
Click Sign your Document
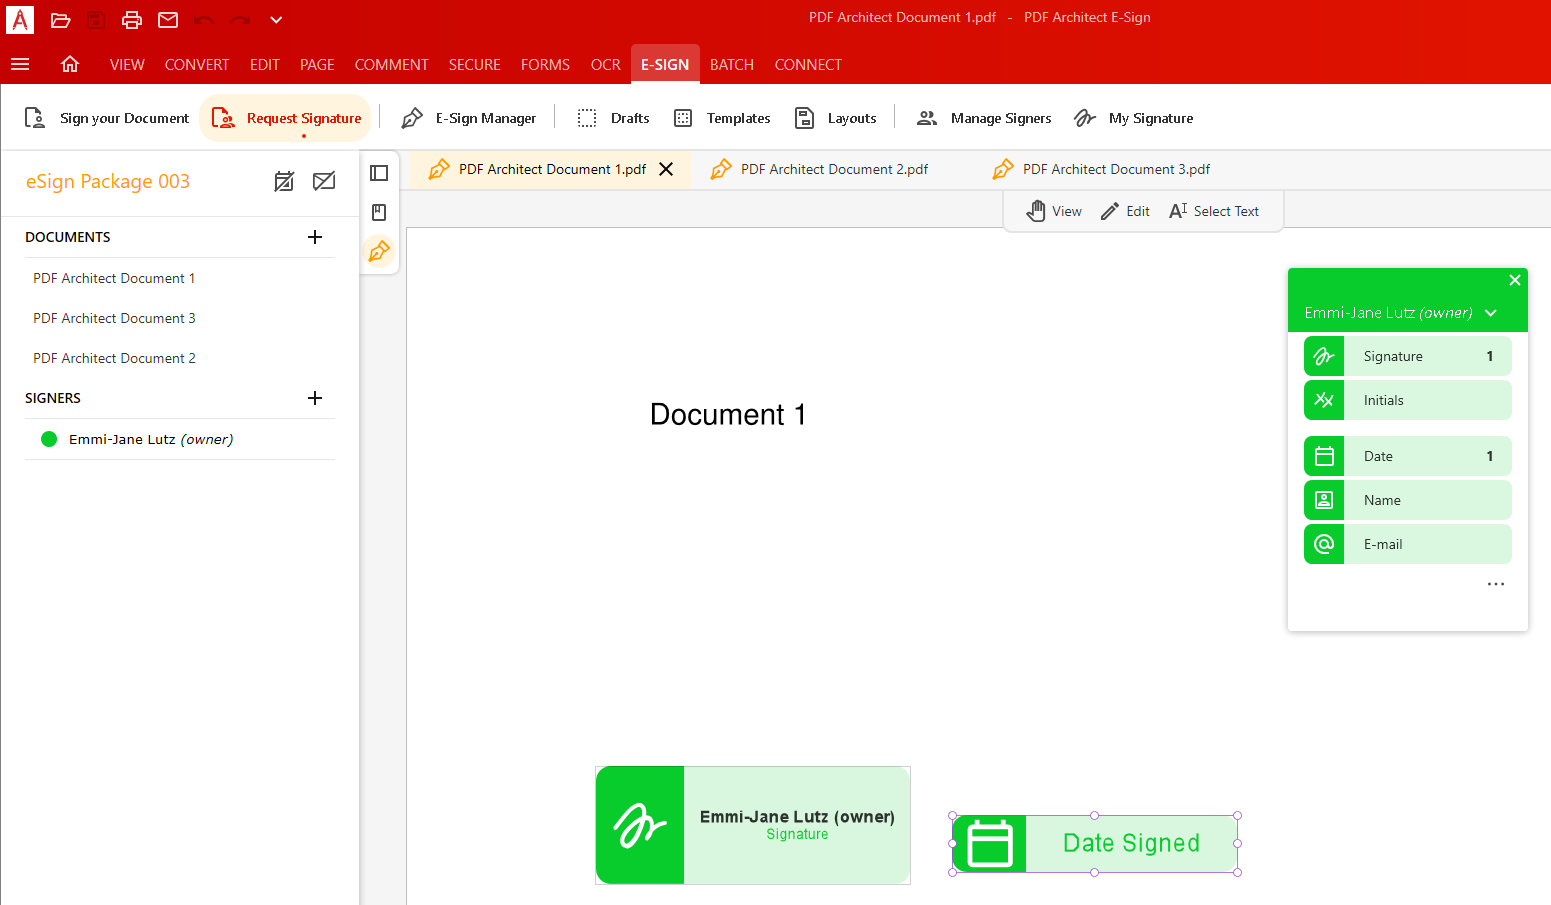[106, 118]
